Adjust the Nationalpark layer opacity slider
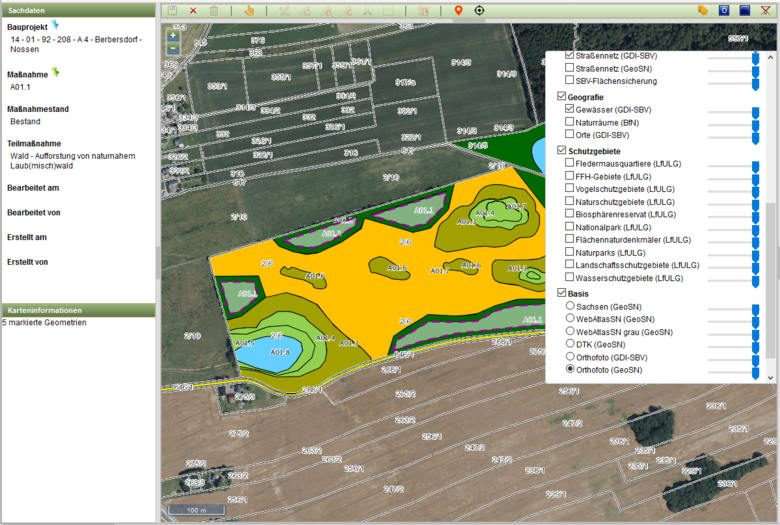780x525 pixels. [755, 230]
